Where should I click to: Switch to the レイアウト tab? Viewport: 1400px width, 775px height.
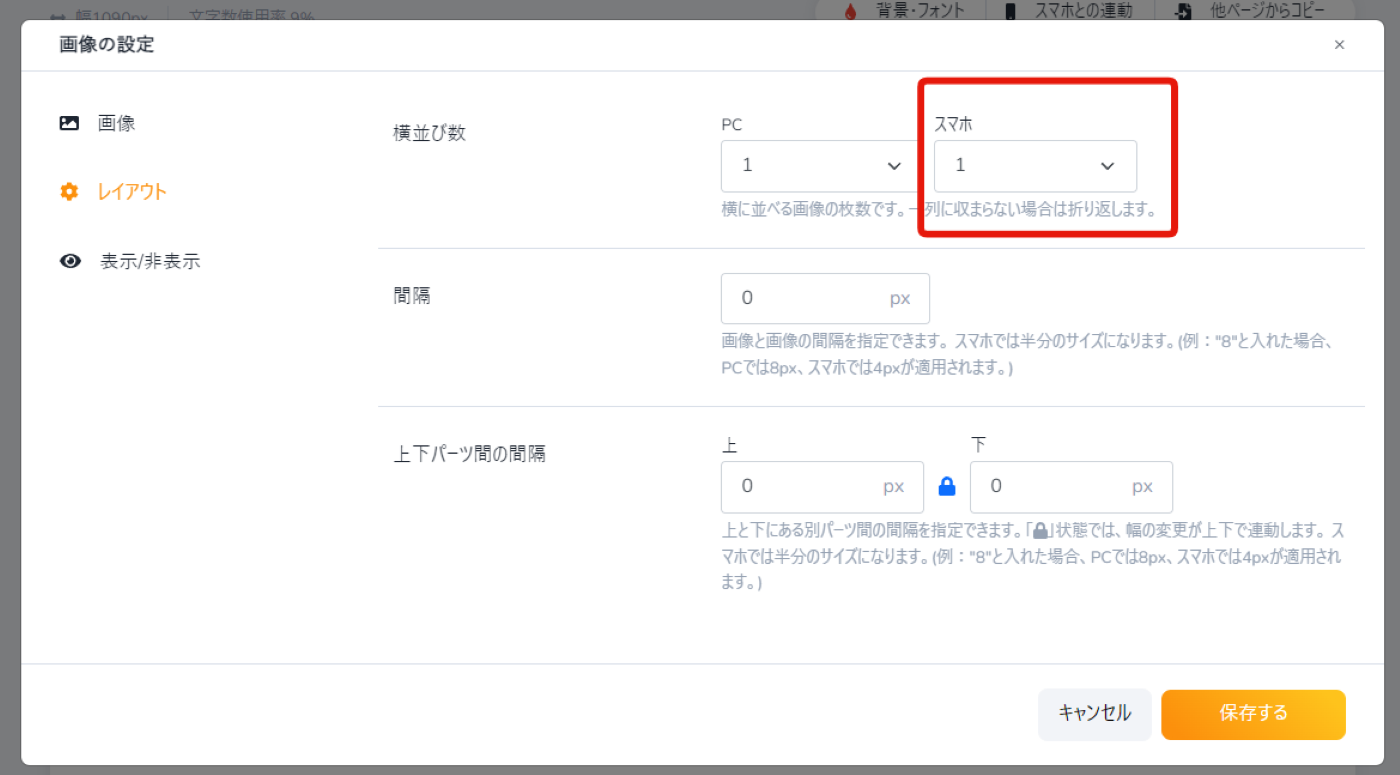132,192
